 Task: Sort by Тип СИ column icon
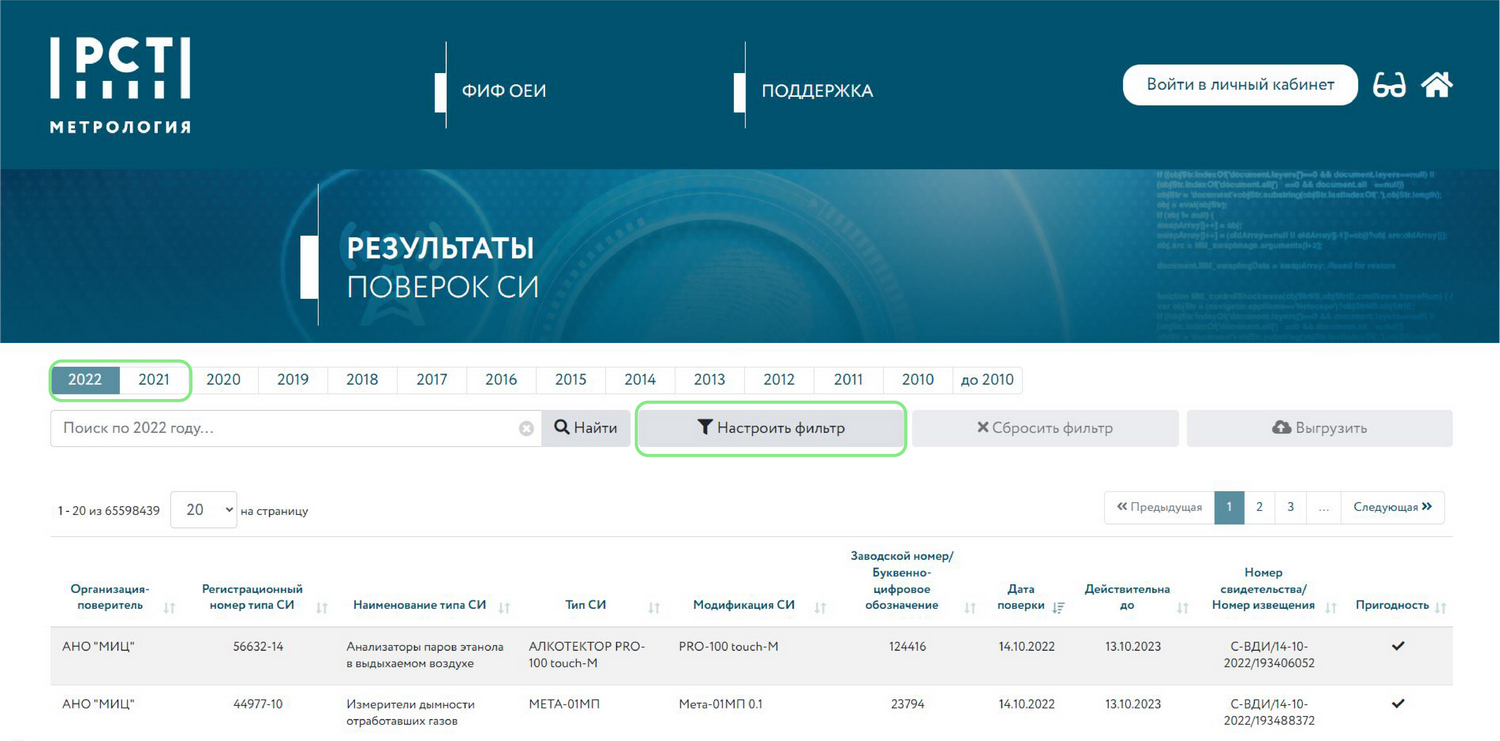(x=654, y=607)
